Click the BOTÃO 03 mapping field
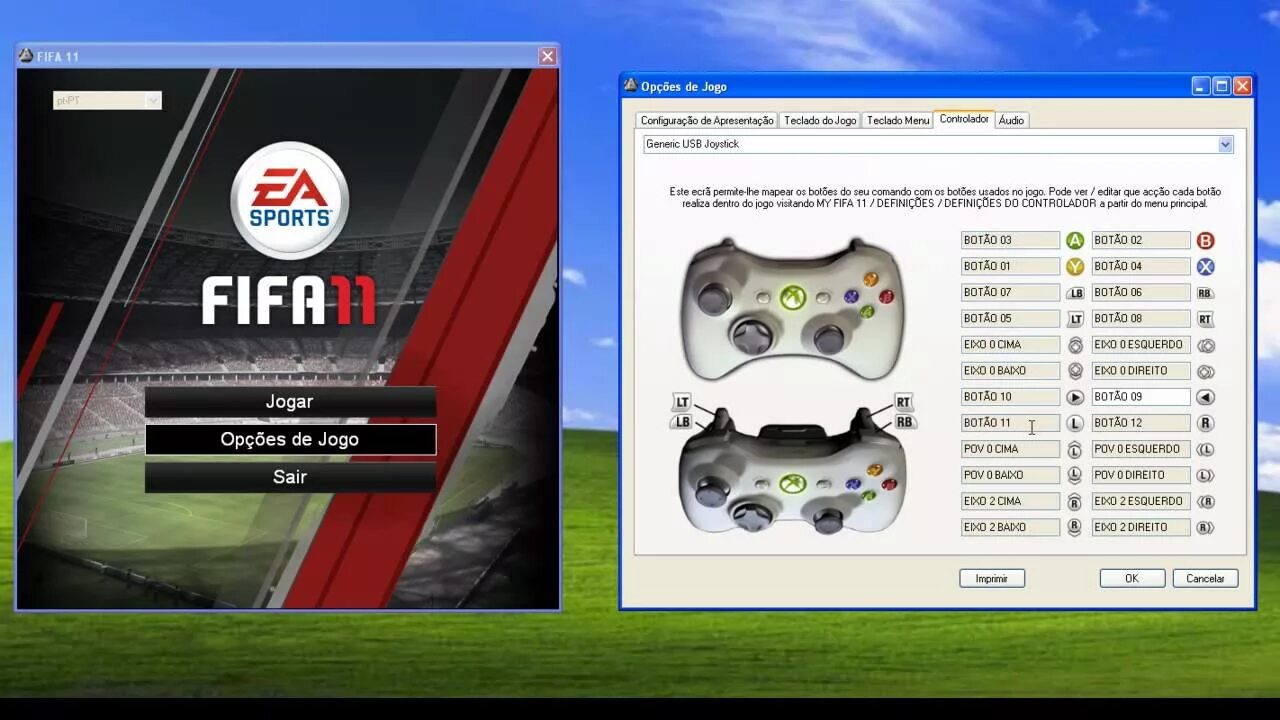The height and width of the screenshot is (720, 1280). 1010,240
